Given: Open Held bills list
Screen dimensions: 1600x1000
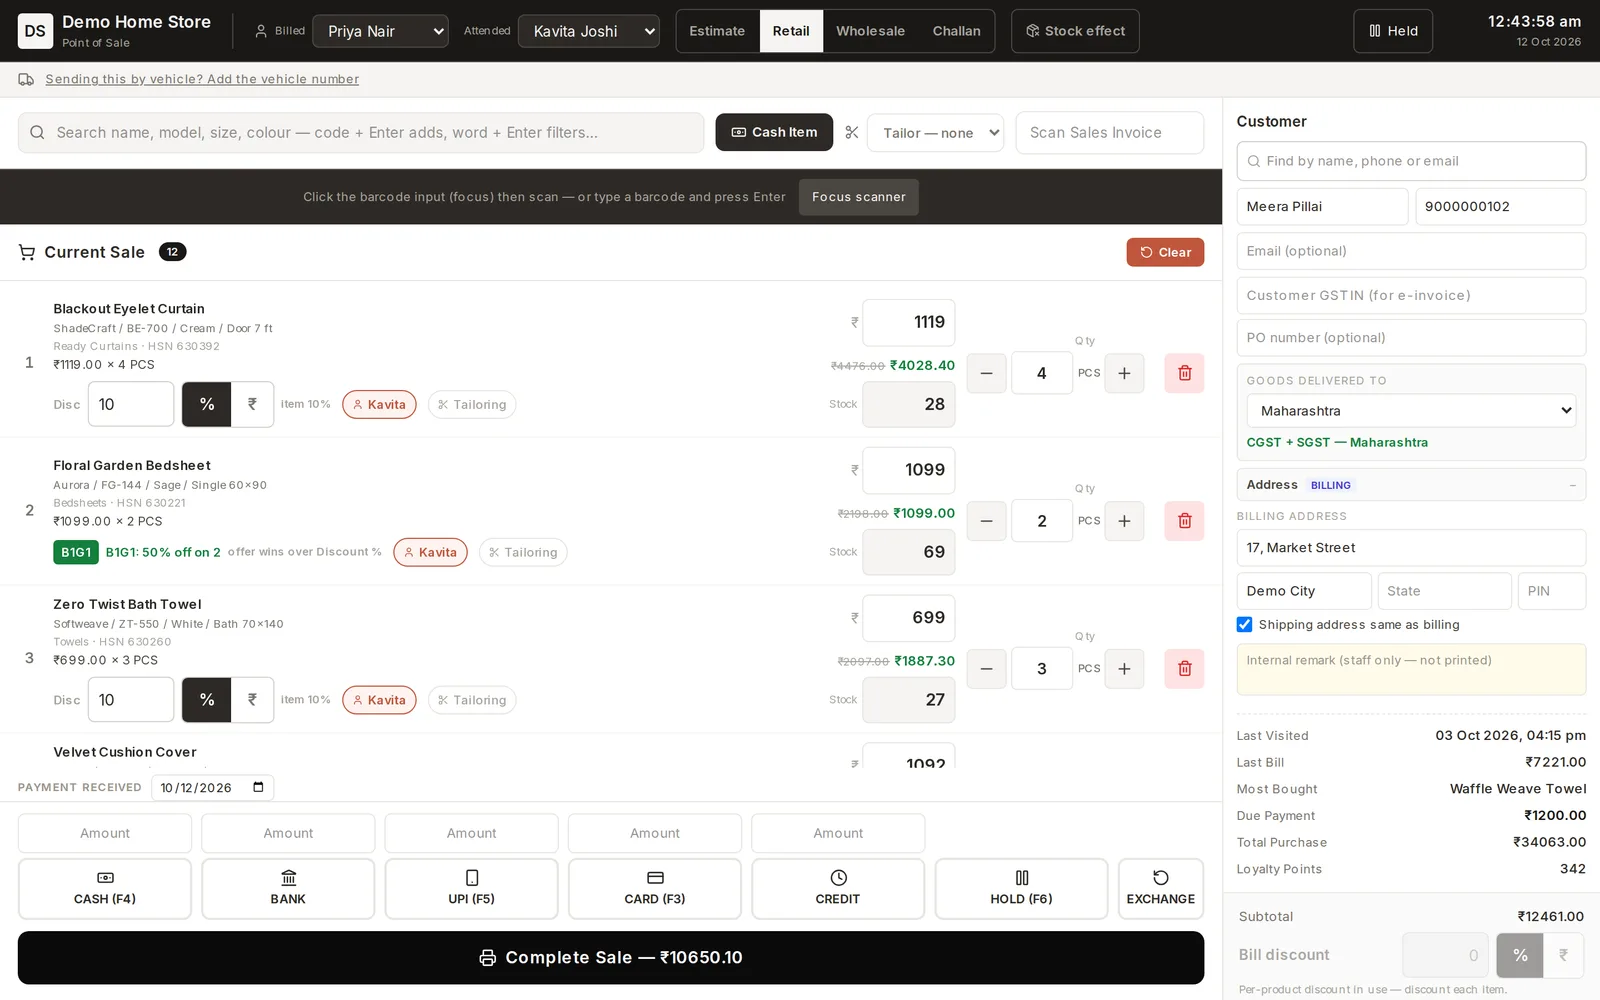Looking at the screenshot, I should (x=1393, y=31).
